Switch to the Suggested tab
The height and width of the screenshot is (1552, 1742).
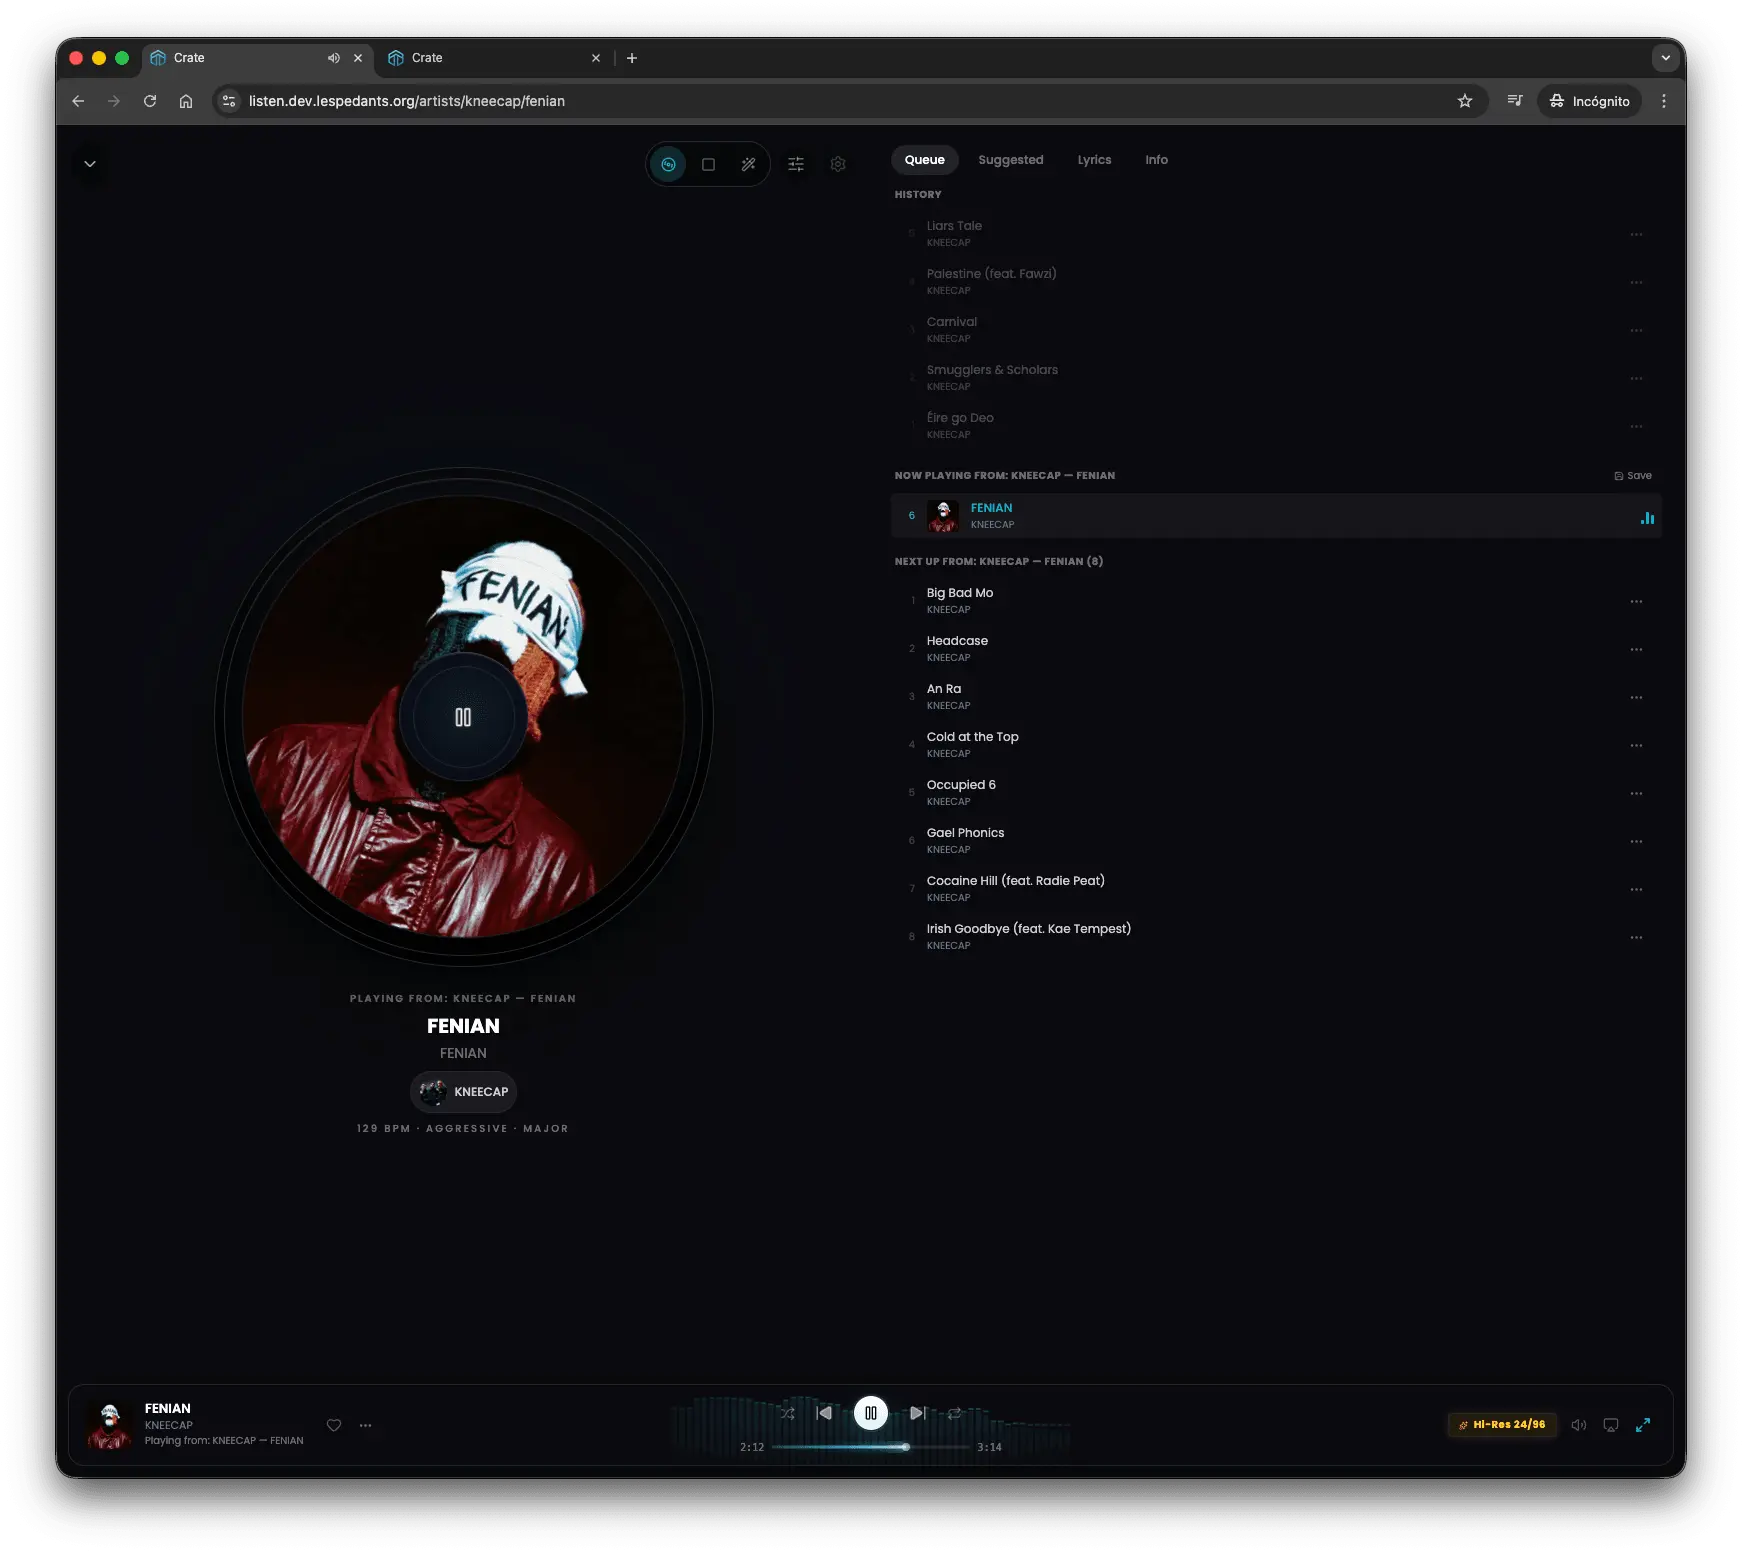pos(1010,160)
